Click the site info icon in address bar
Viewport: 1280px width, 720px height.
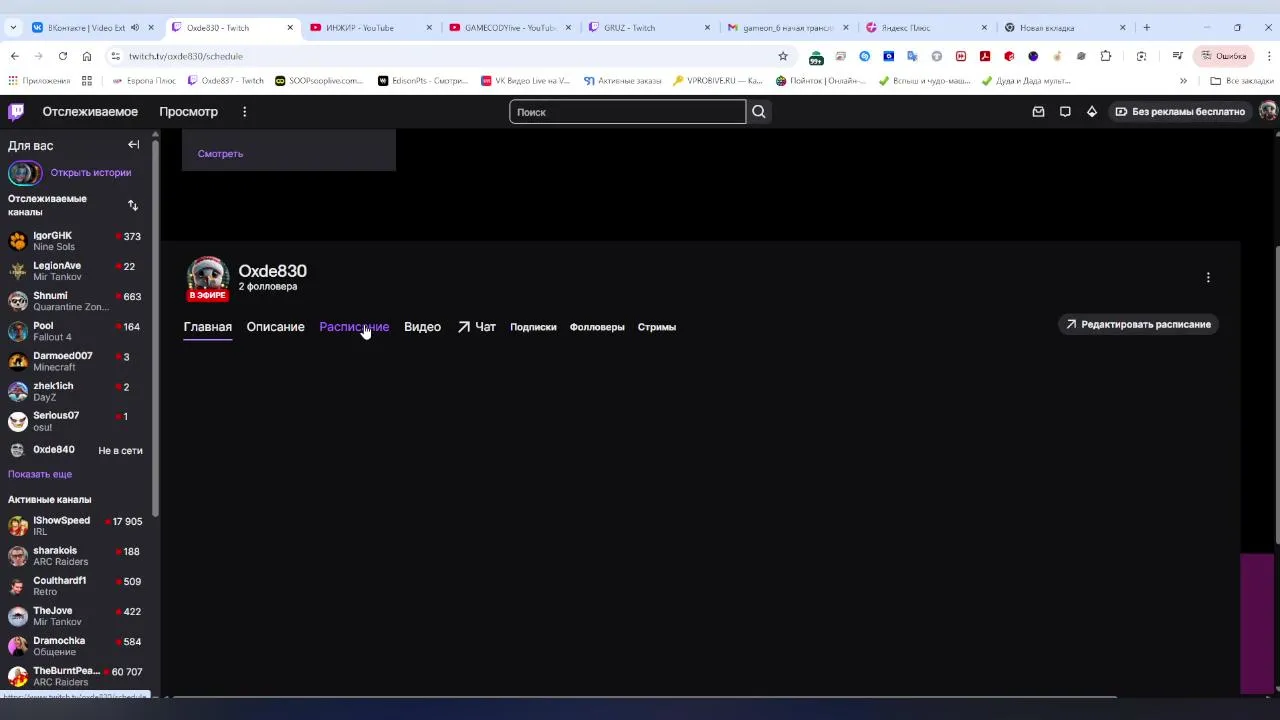(116, 56)
